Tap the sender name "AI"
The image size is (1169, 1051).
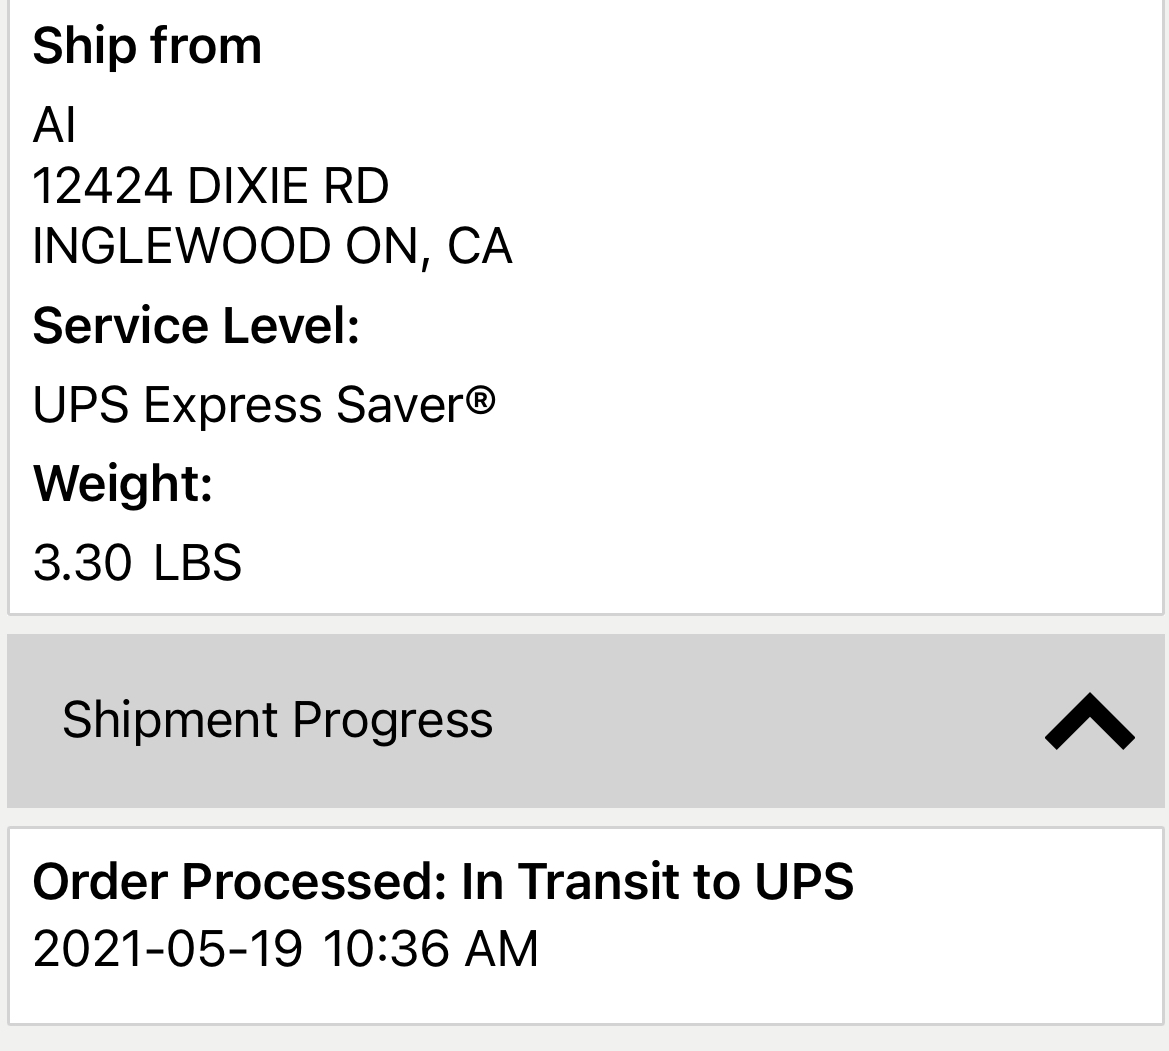[x=54, y=125]
